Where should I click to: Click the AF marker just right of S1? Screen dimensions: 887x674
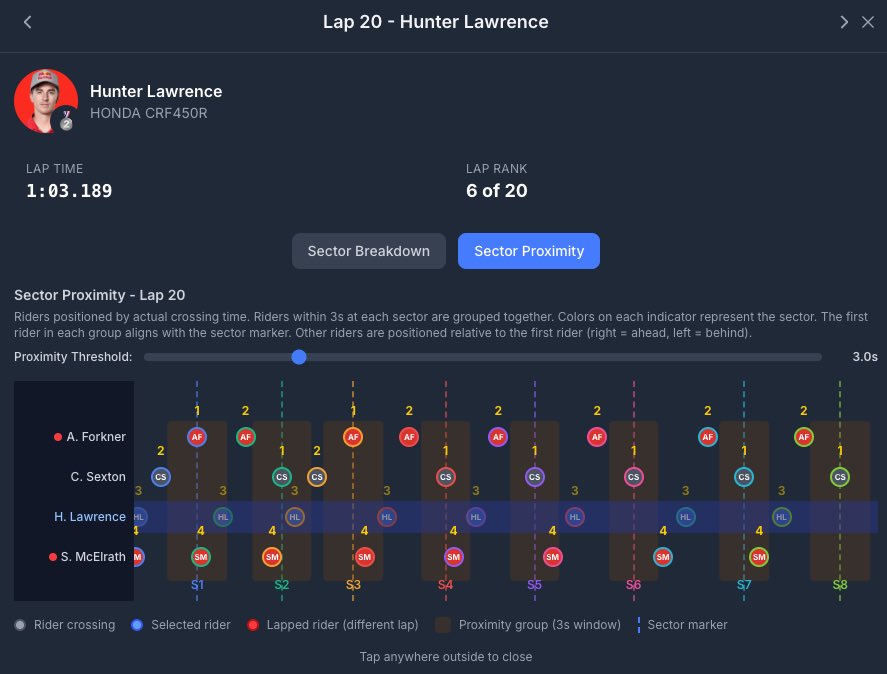(246, 437)
